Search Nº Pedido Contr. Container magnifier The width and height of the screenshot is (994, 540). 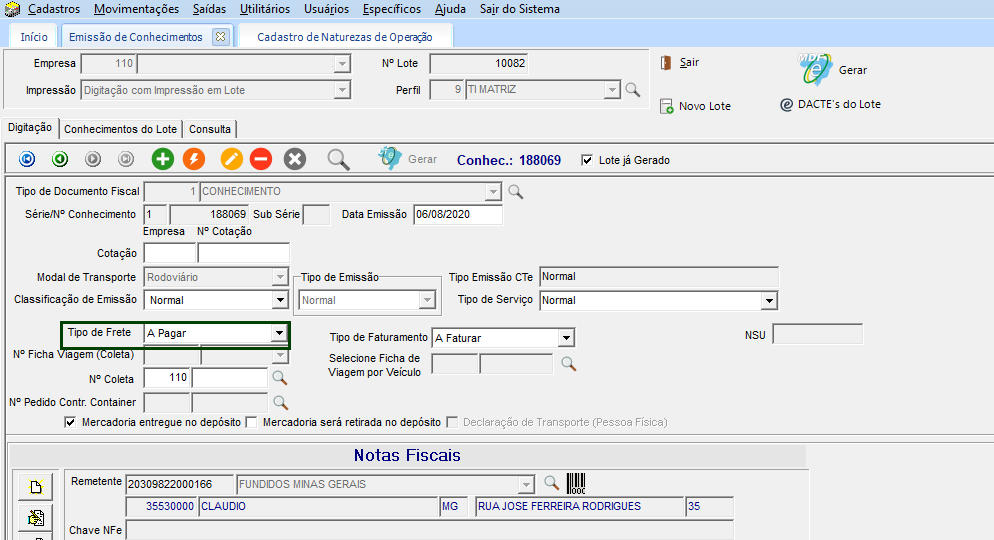[280, 402]
